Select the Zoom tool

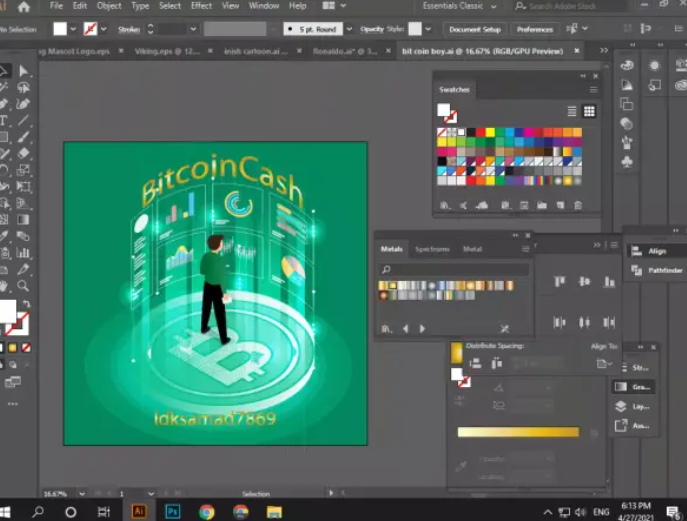point(23,286)
